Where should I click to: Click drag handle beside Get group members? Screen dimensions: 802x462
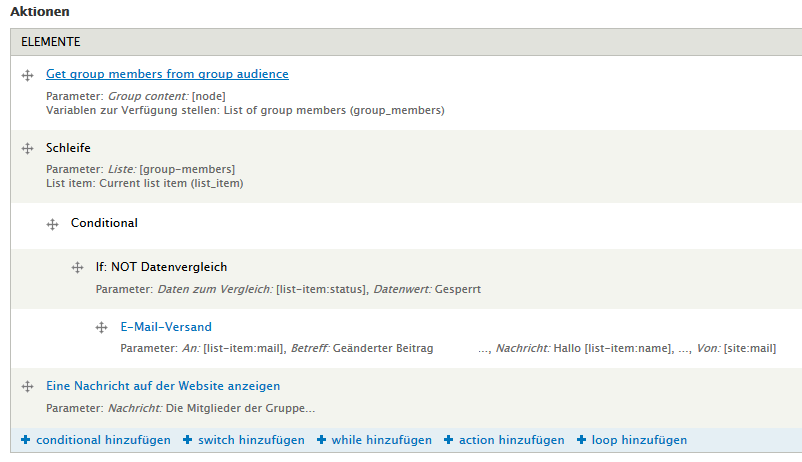click(x=27, y=75)
